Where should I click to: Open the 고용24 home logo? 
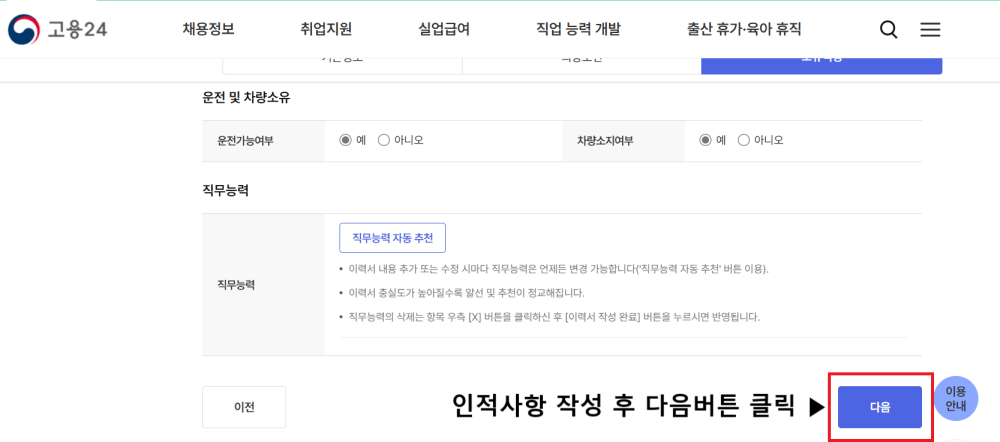point(57,29)
